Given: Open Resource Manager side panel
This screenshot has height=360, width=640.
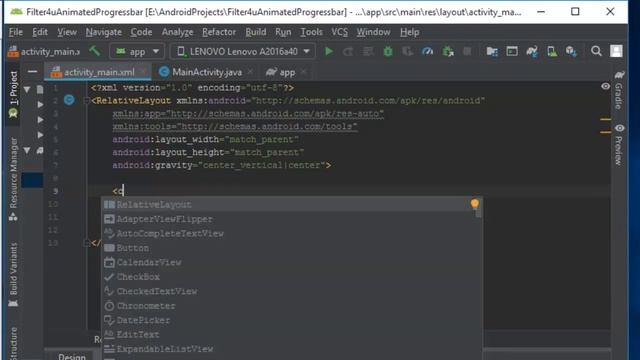Looking at the screenshot, I should (x=13, y=179).
